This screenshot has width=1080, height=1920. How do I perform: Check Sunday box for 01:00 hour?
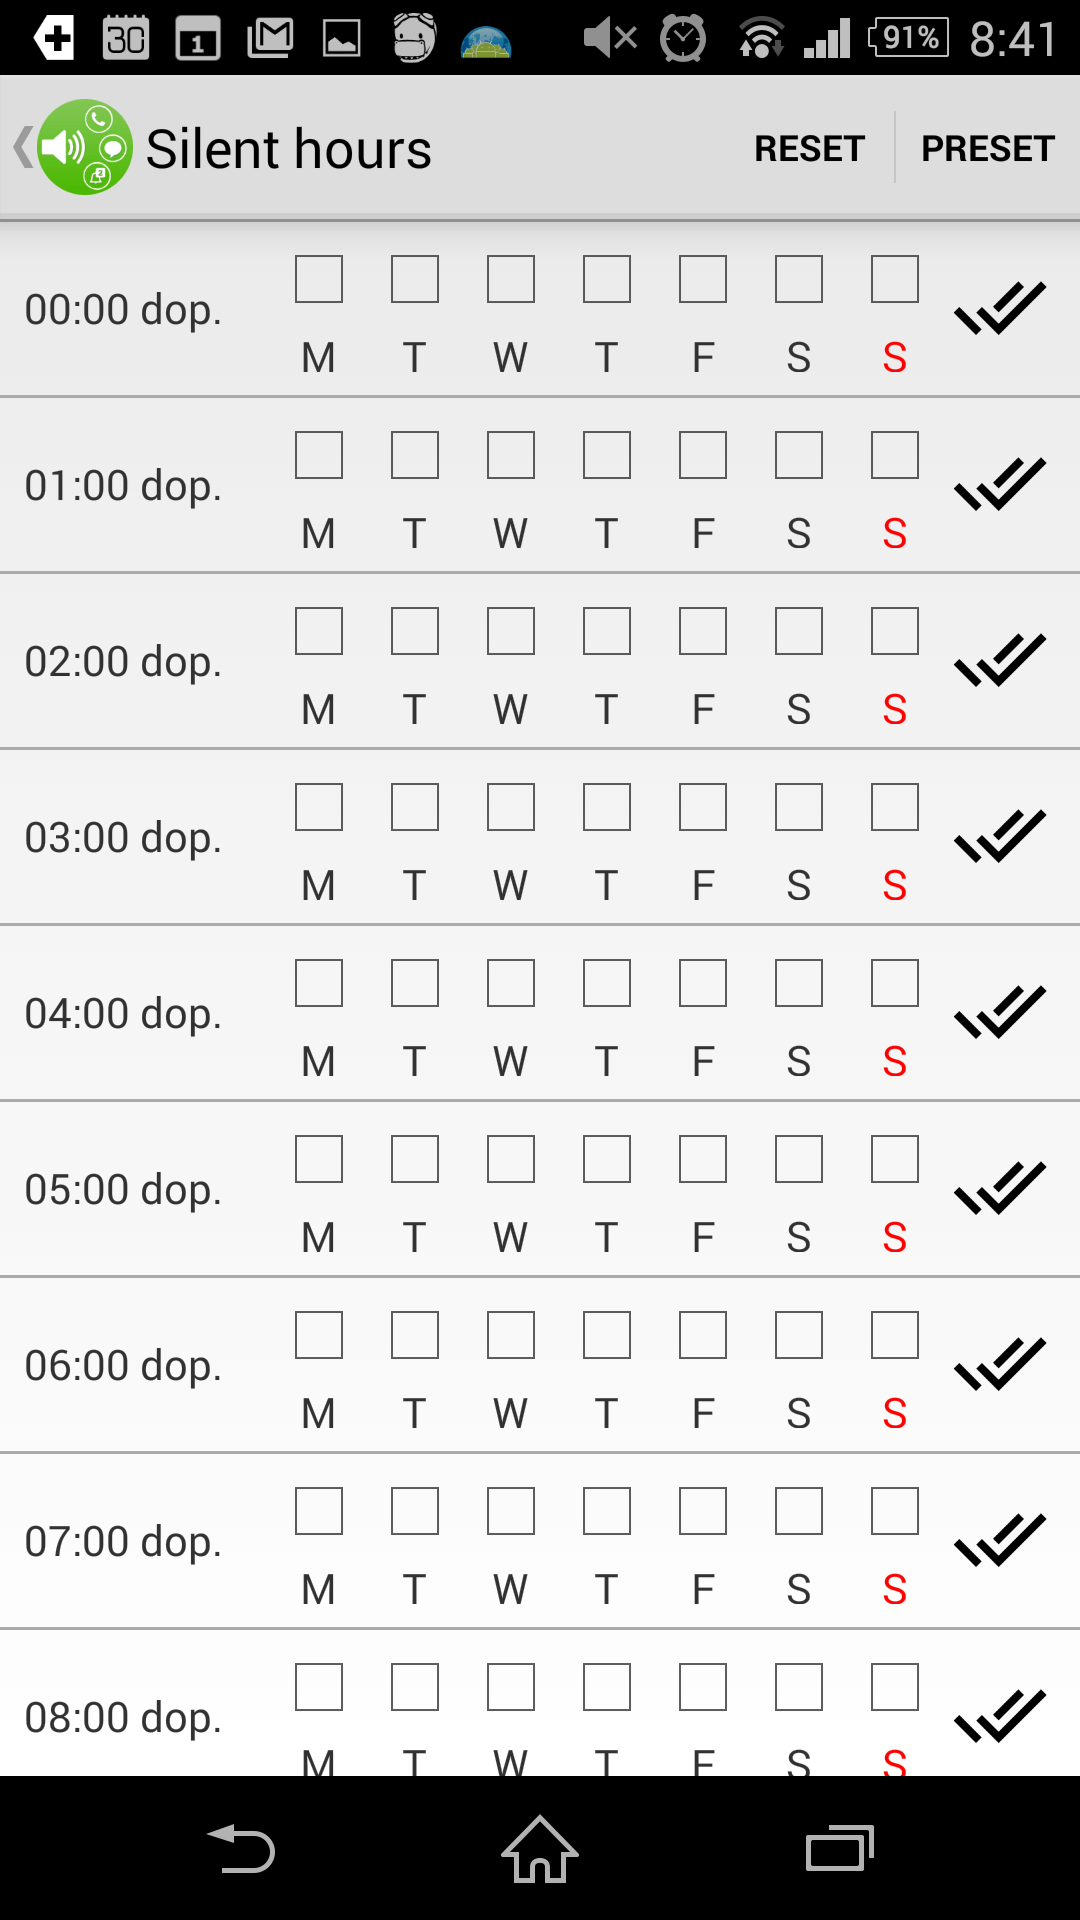pos(895,455)
